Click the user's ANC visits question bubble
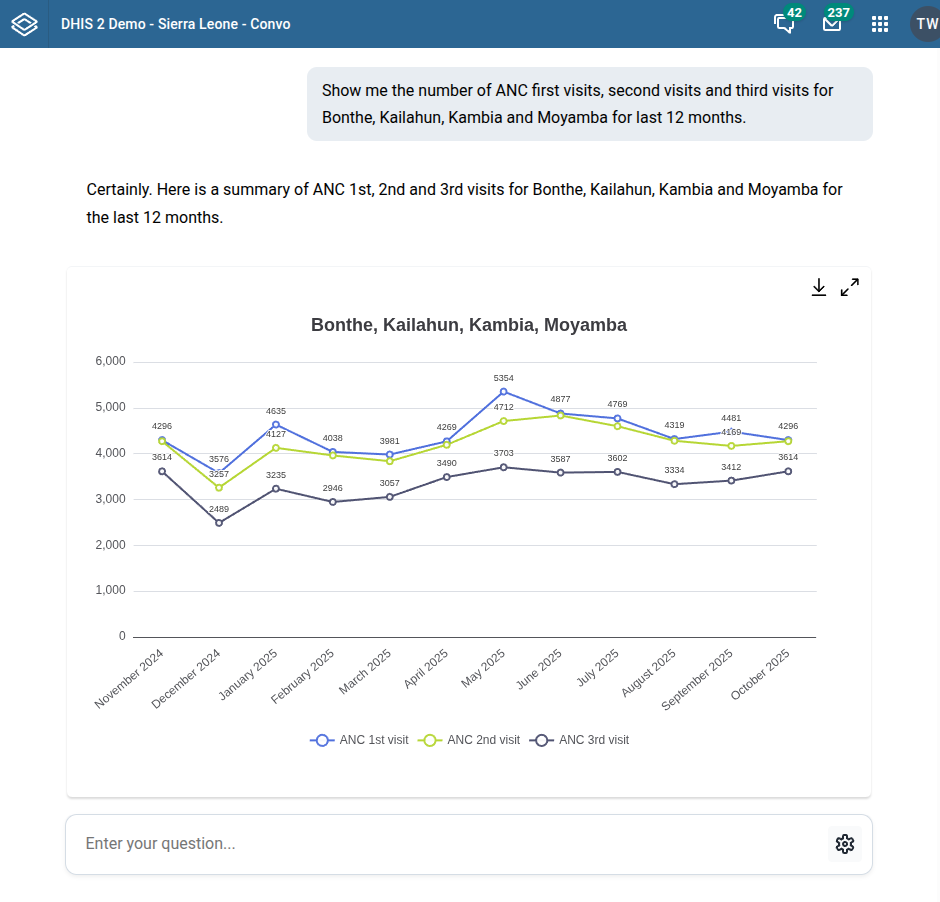The width and height of the screenshot is (940, 902). tap(589, 104)
